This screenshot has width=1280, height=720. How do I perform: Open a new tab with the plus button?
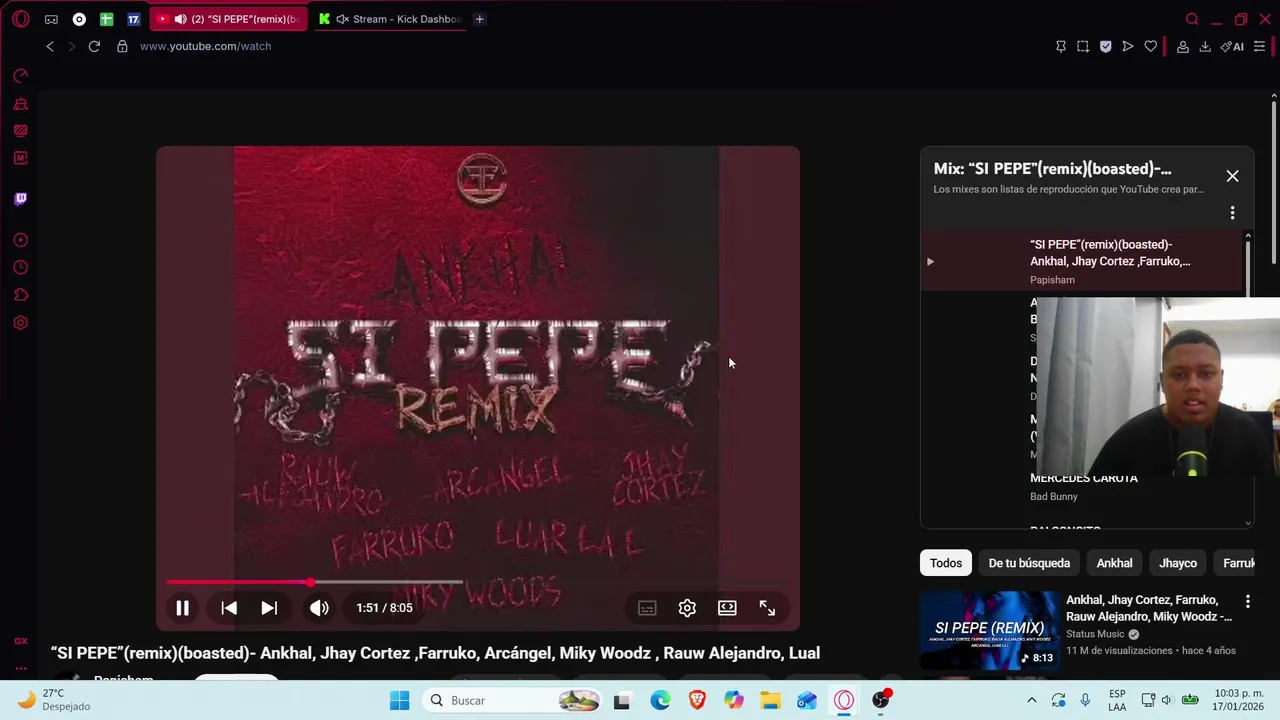479,19
